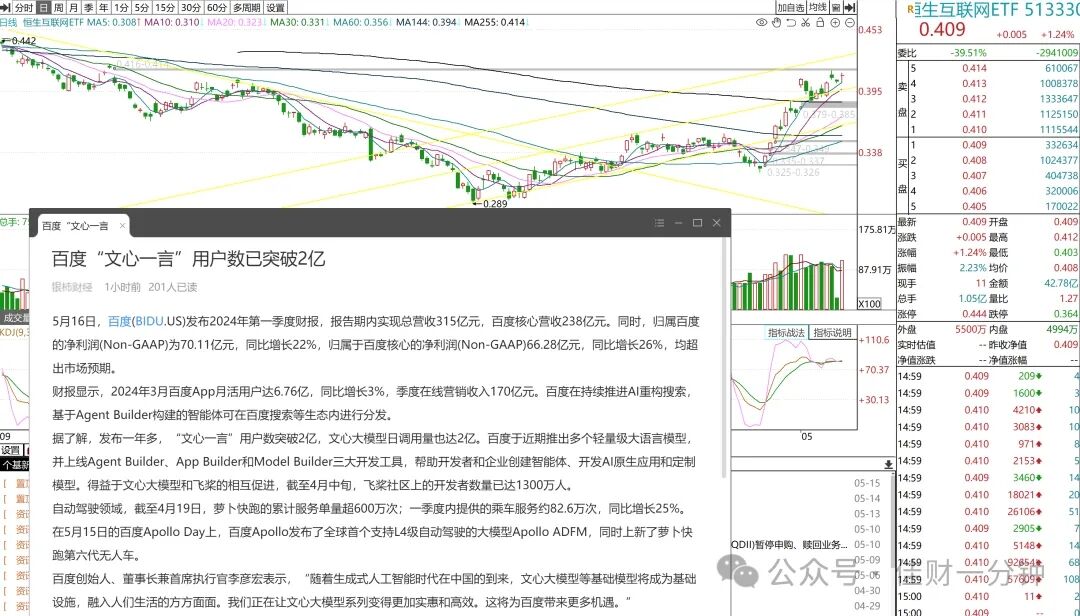Click the small chart icon beside 均线
Screen dimensions: 1080x616
(x=836, y=8)
